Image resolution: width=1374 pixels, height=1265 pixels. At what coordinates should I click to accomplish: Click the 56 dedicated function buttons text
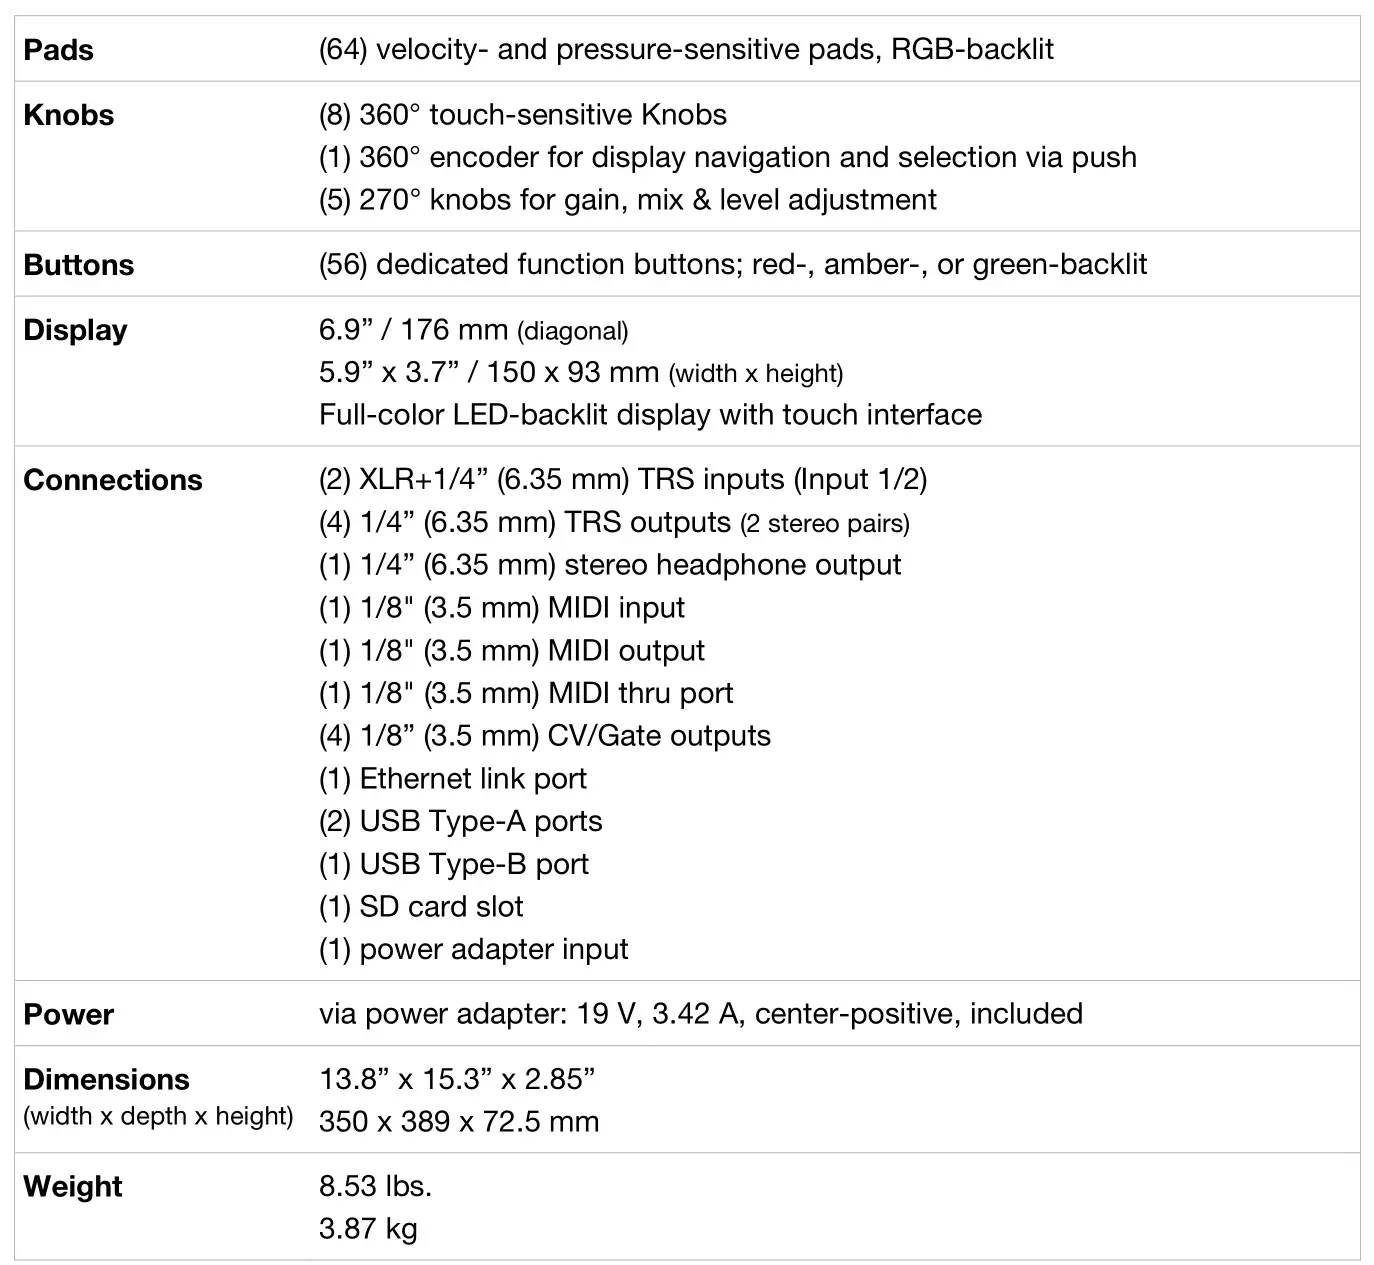(x=733, y=264)
